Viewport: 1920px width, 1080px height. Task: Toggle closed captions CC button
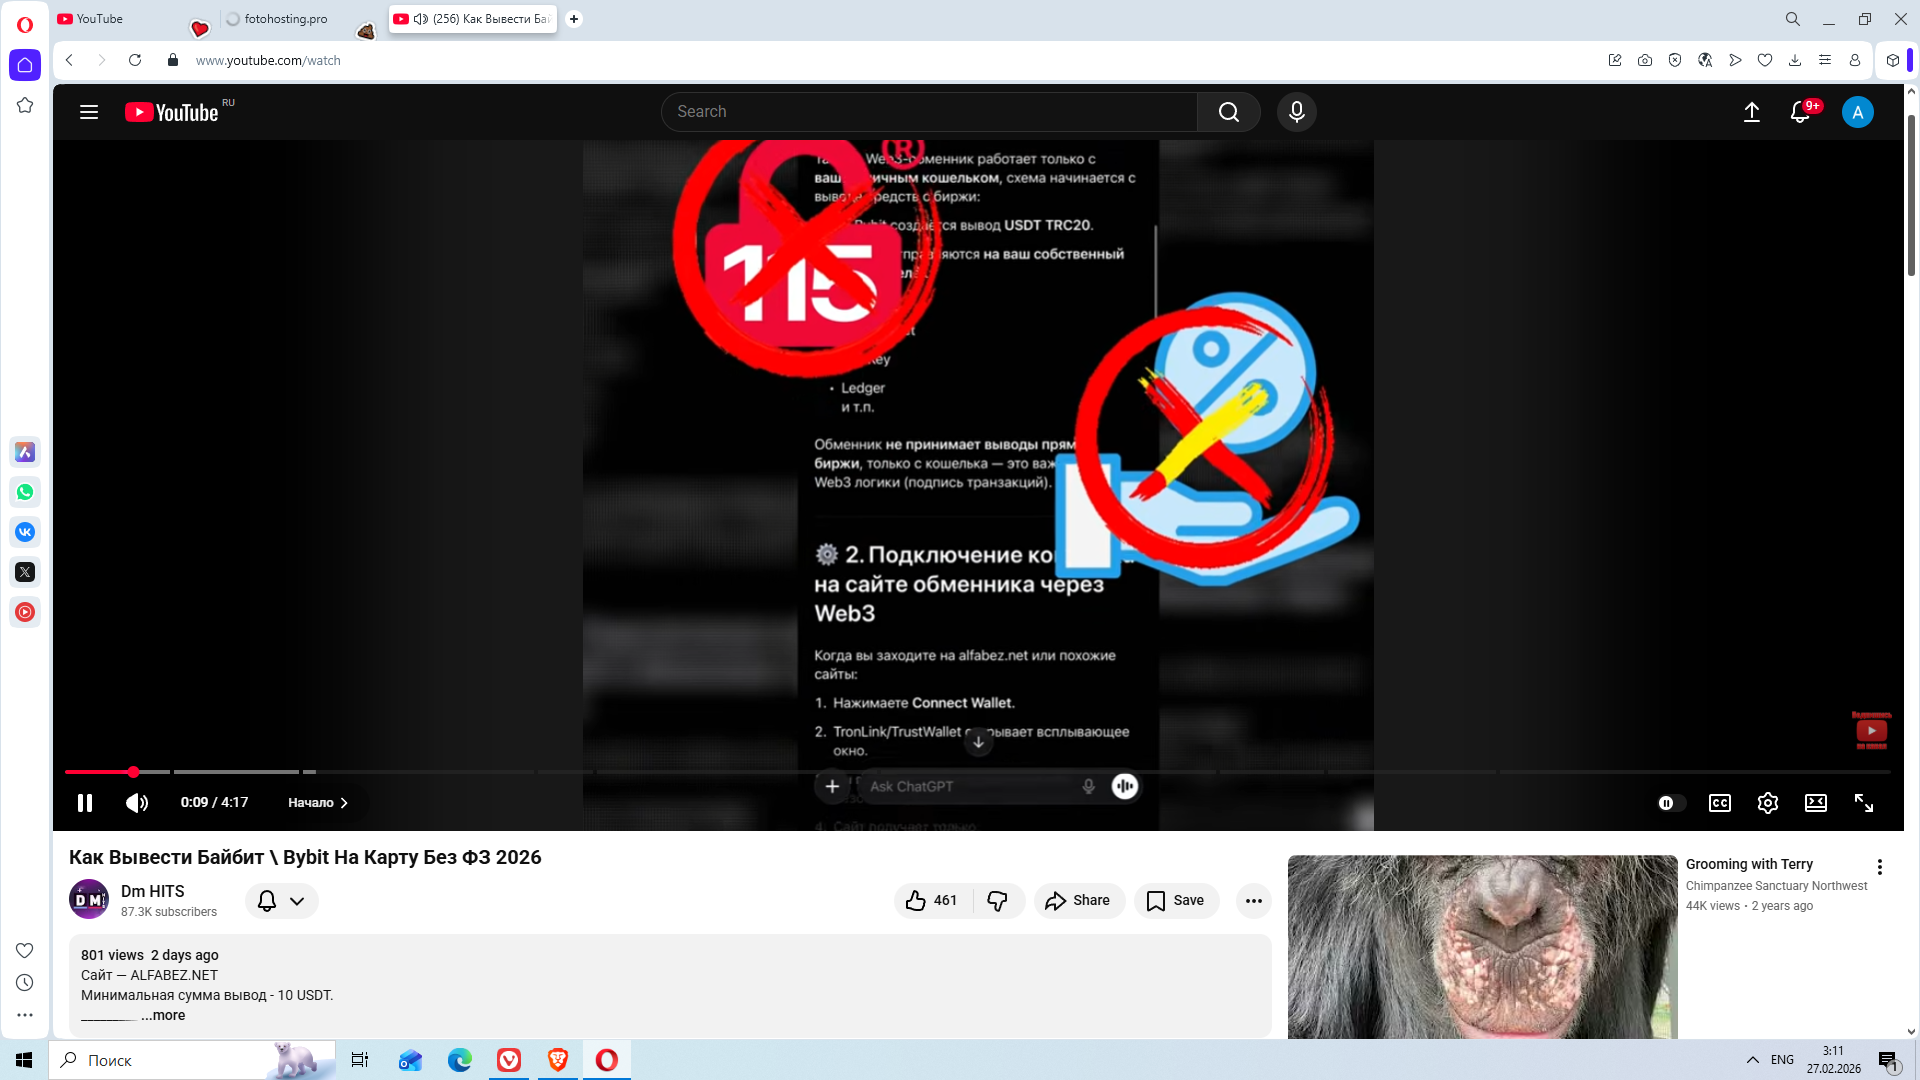(1719, 803)
